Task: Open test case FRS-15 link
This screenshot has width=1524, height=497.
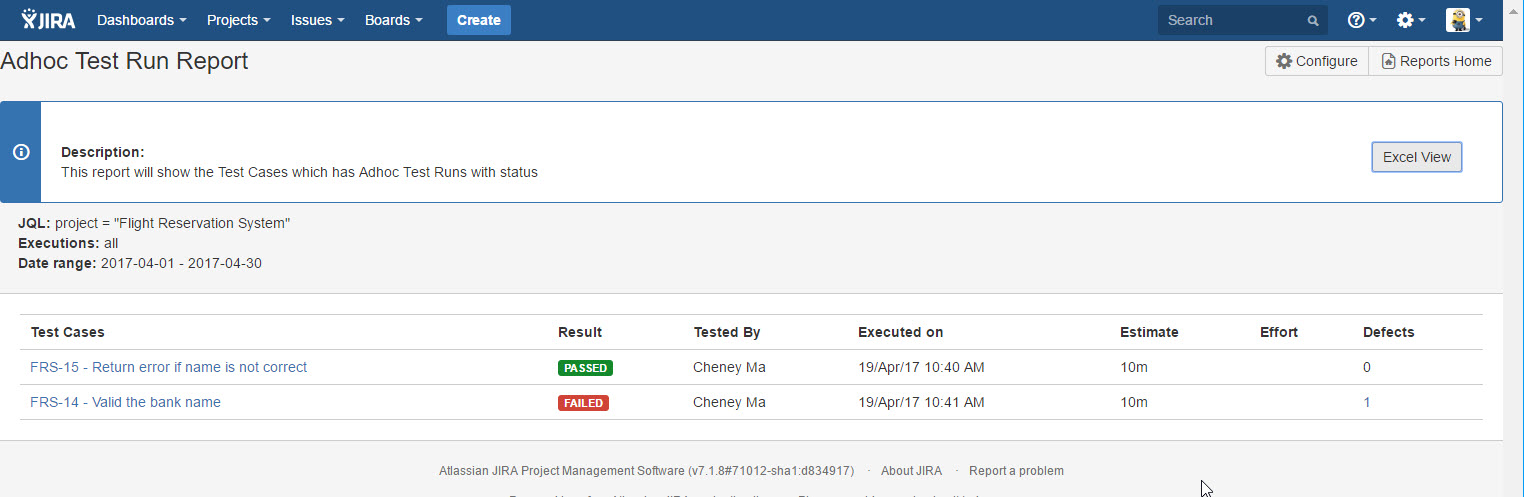Action: (x=169, y=367)
